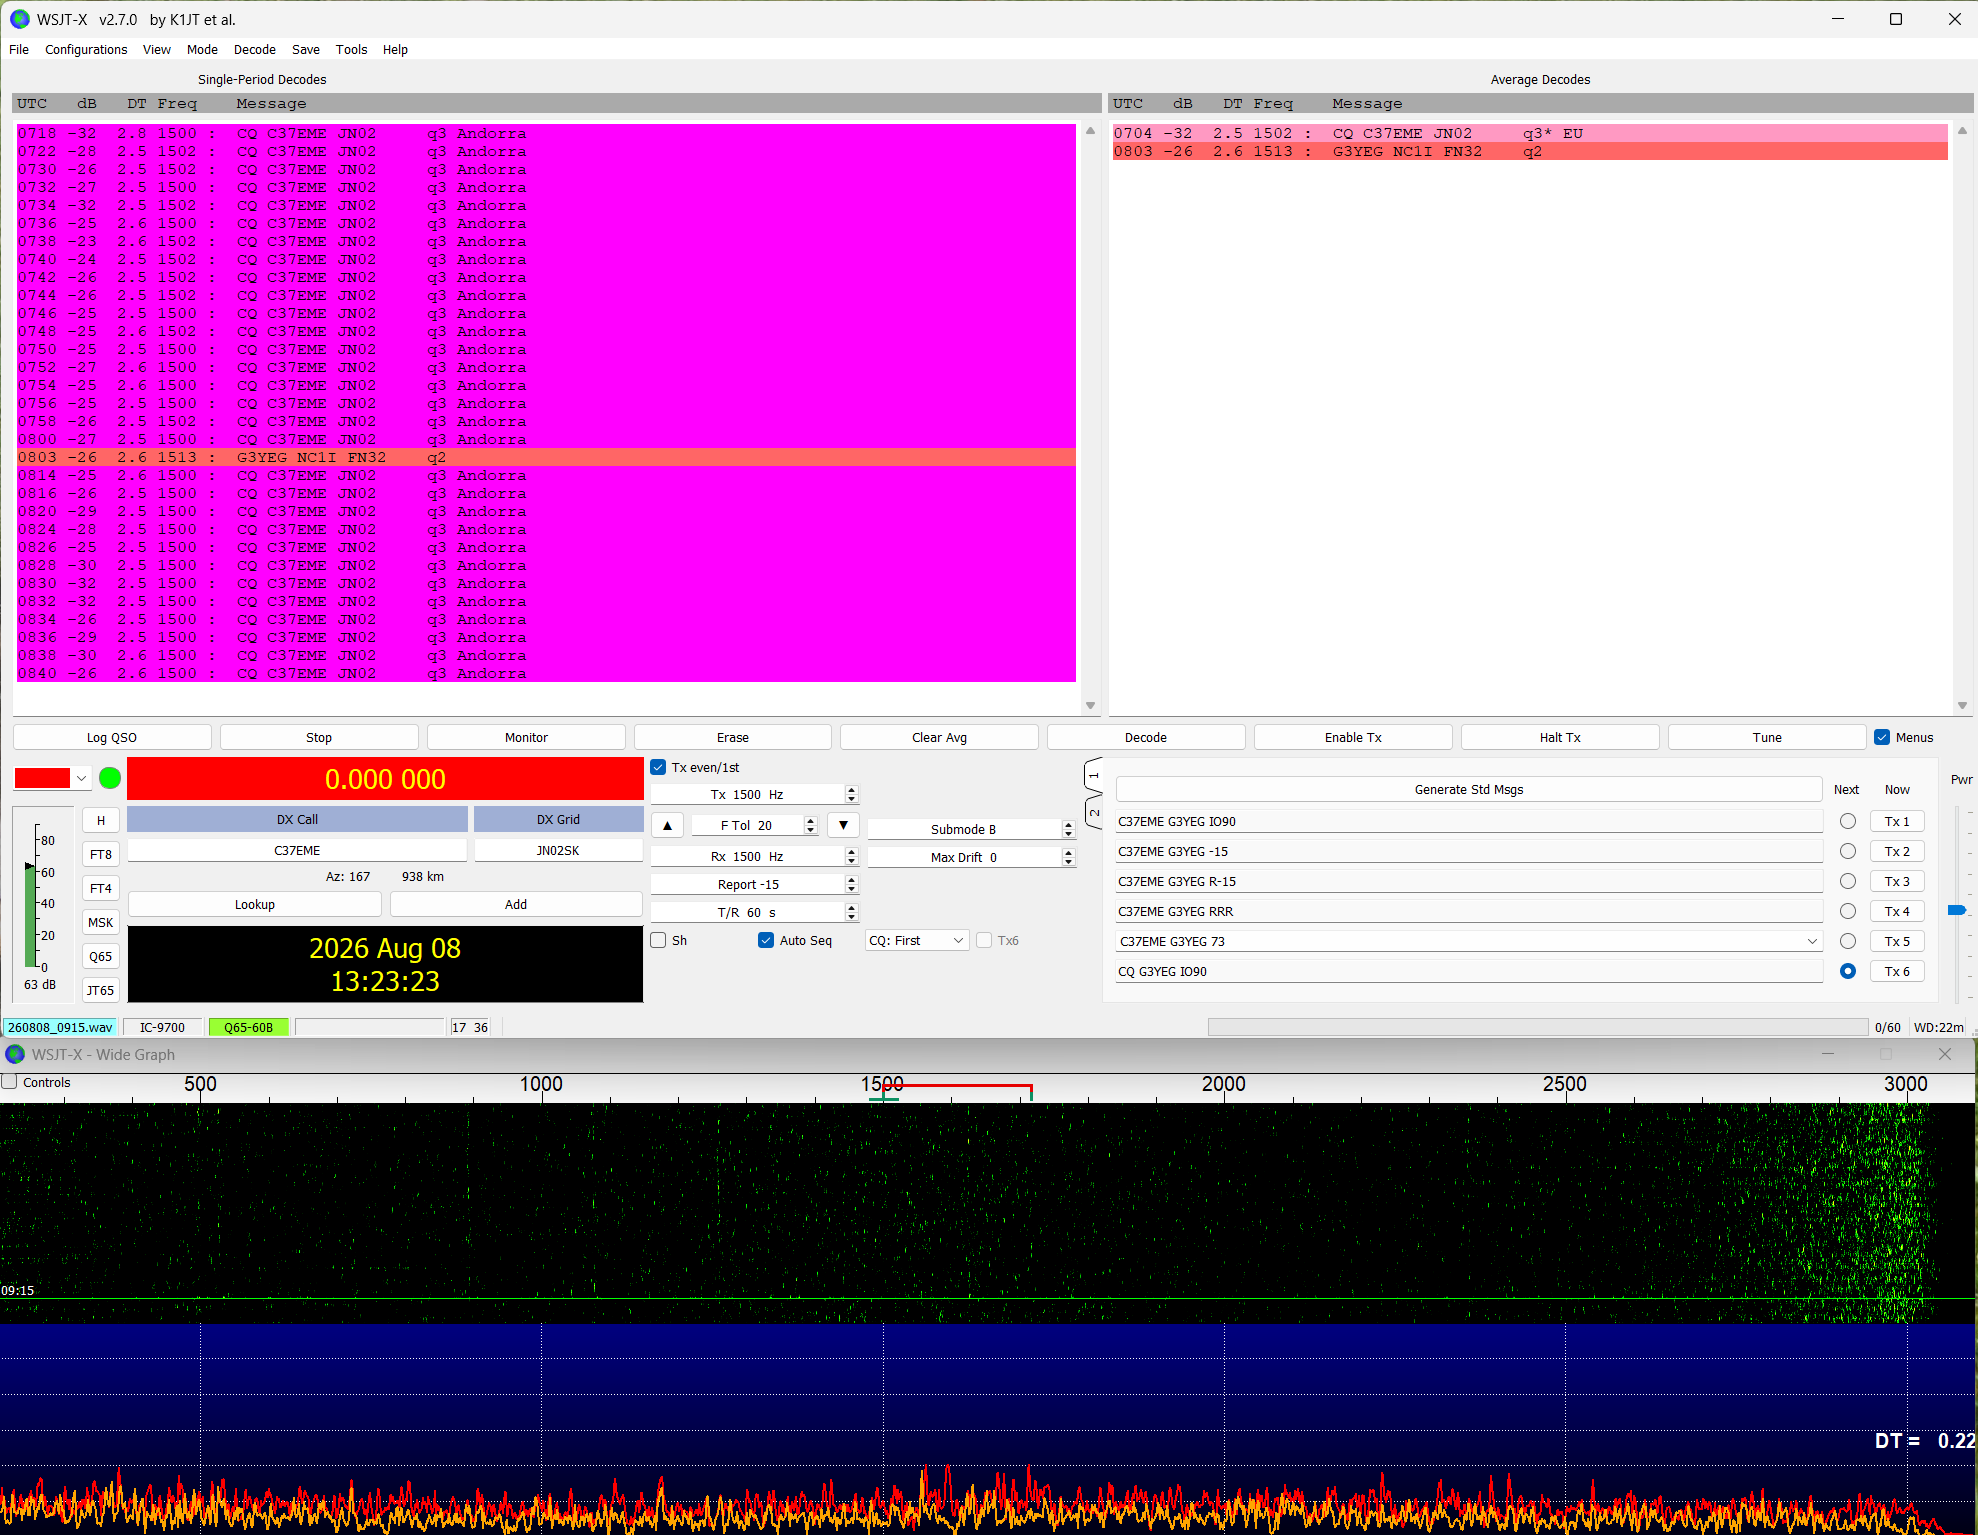The width and height of the screenshot is (1978, 1535).
Task: Open the Decode menu
Action: click(255, 50)
